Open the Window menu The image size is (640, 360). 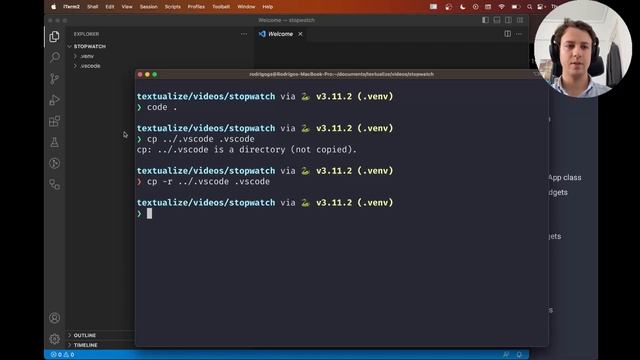click(246, 7)
